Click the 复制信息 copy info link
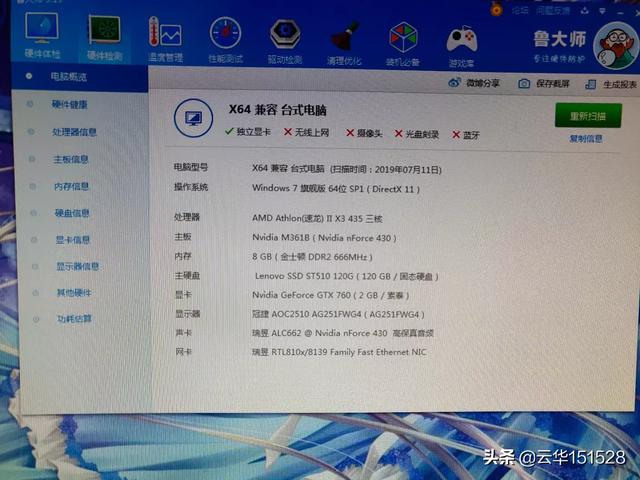This screenshot has height=480, width=640. (585, 139)
